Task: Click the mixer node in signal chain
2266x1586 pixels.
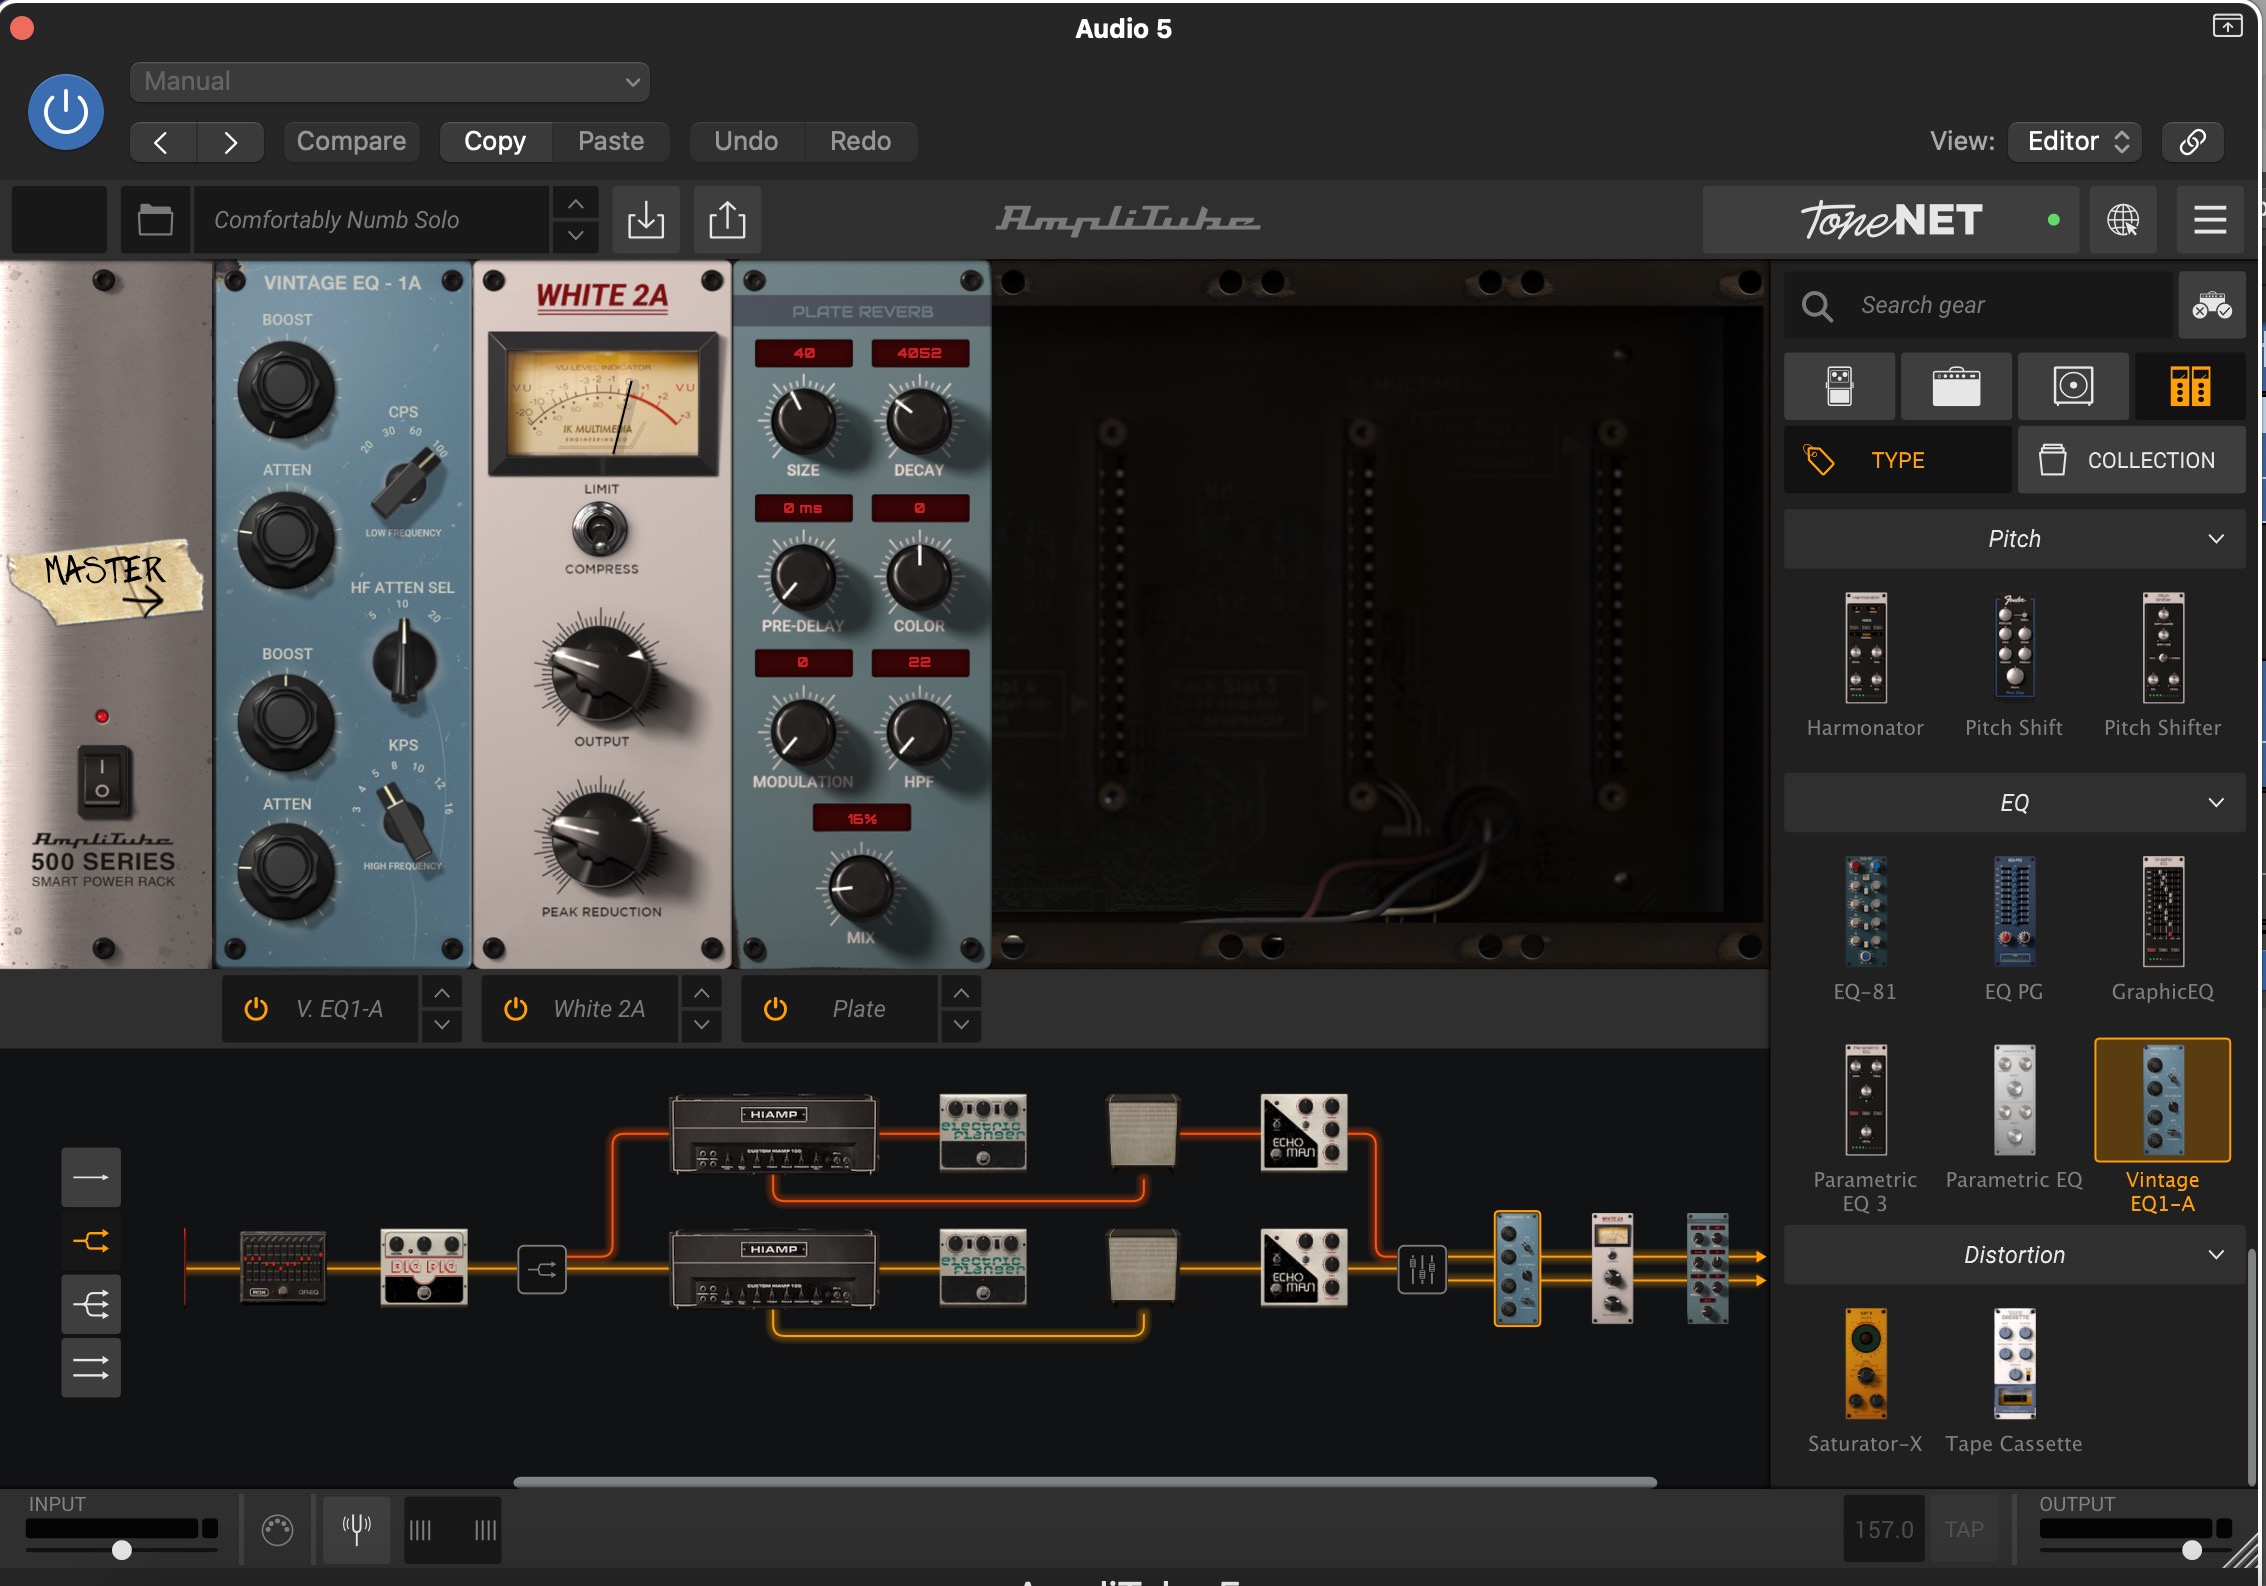Action: pos(1421,1269)
